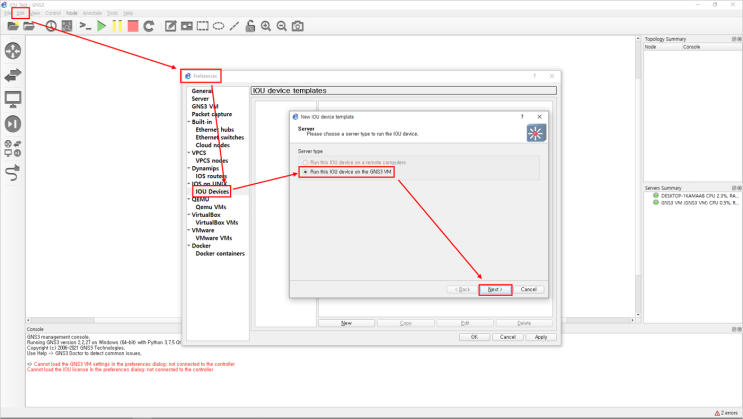Open the Annotate menu

(92, 13)
